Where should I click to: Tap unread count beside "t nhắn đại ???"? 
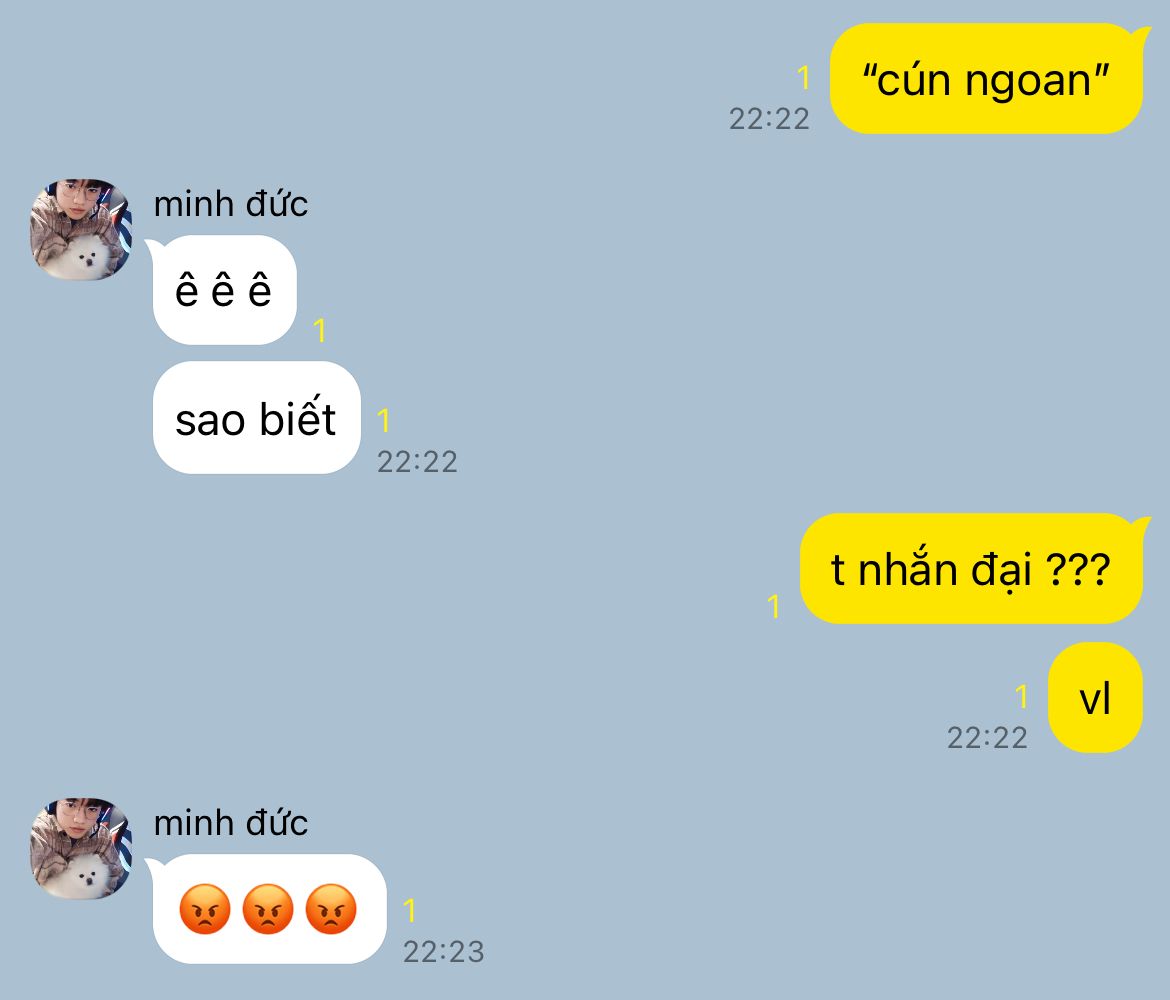774,606
